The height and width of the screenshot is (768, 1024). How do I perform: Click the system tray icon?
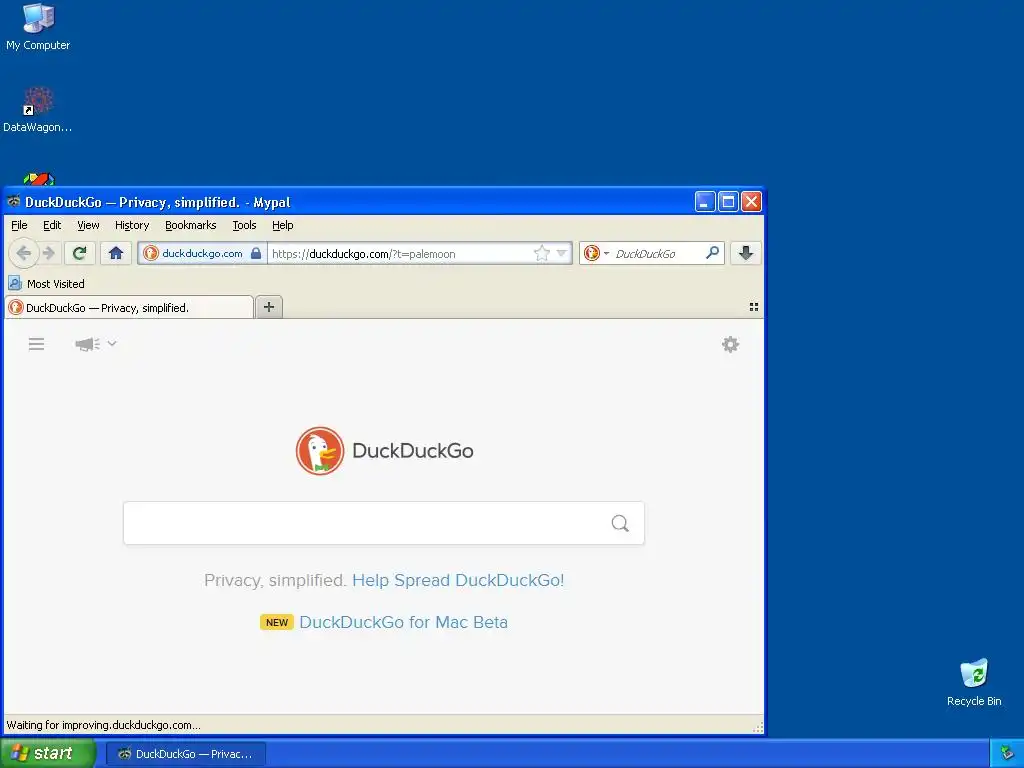[x=1007, y=754]
